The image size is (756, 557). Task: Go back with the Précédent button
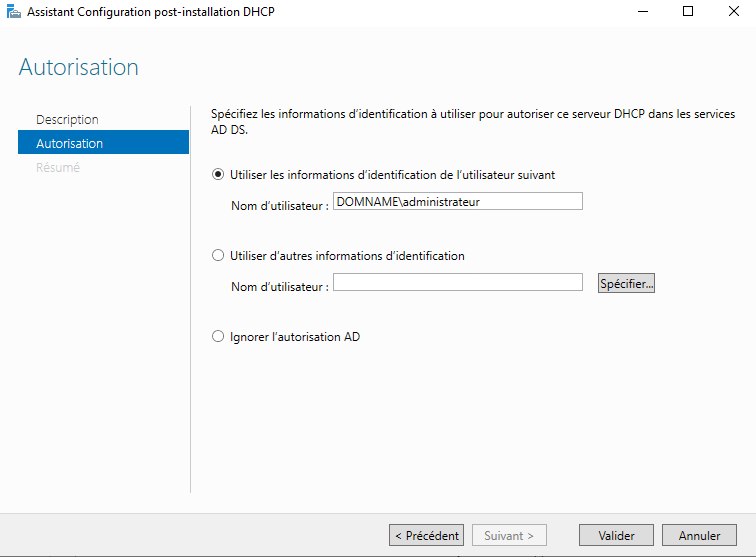(x=426, y=535)
